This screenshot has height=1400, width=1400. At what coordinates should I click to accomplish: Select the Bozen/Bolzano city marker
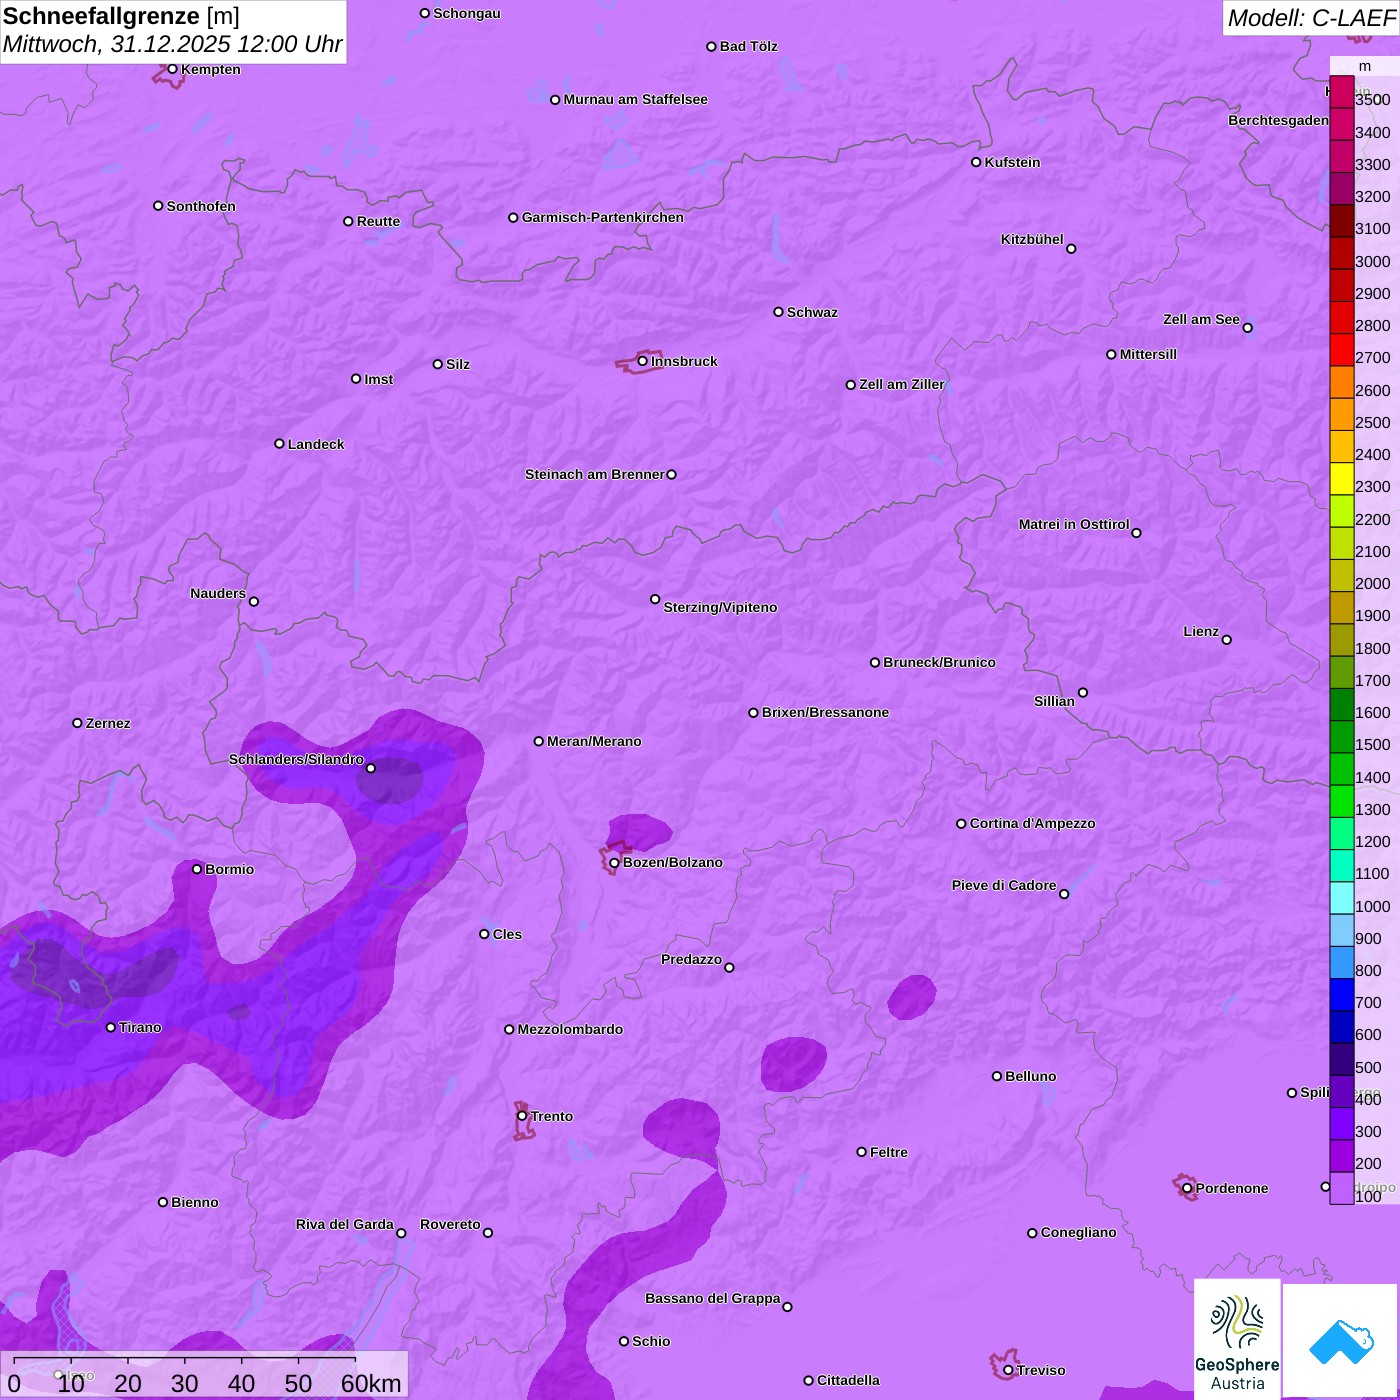click(614, 863)
